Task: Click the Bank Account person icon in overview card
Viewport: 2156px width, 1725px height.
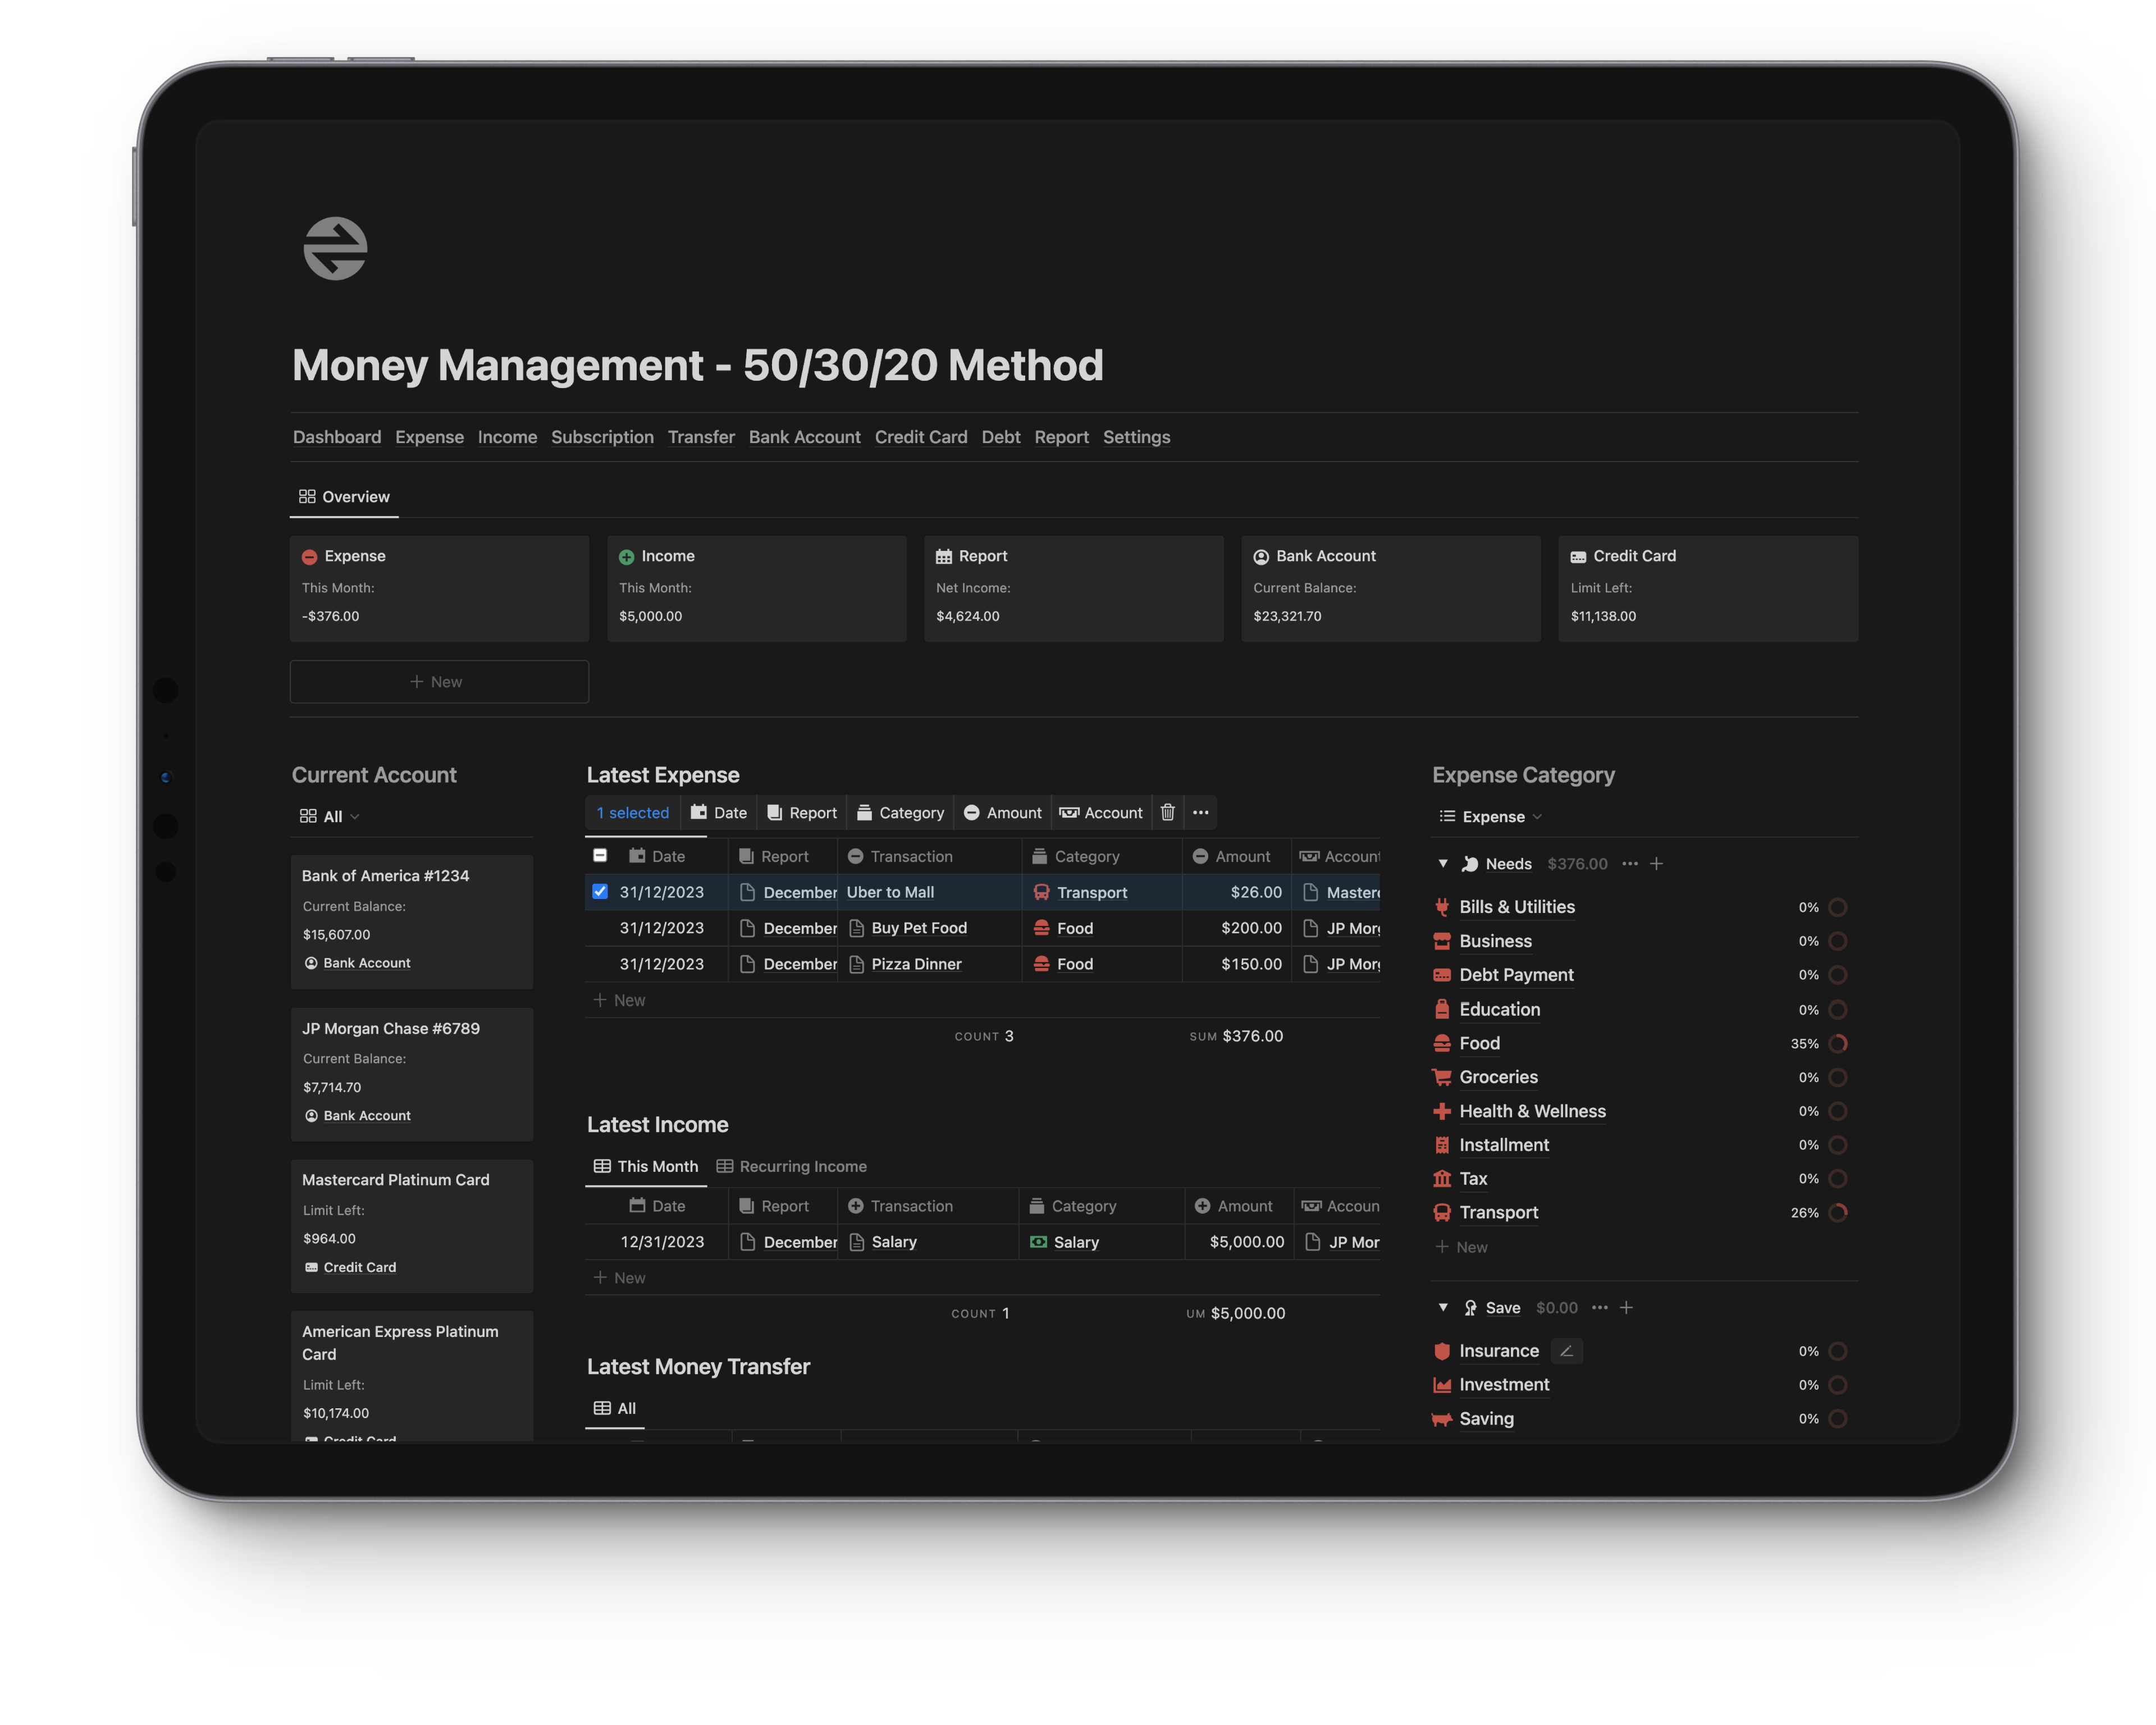Action: [x=1261, y=557]
